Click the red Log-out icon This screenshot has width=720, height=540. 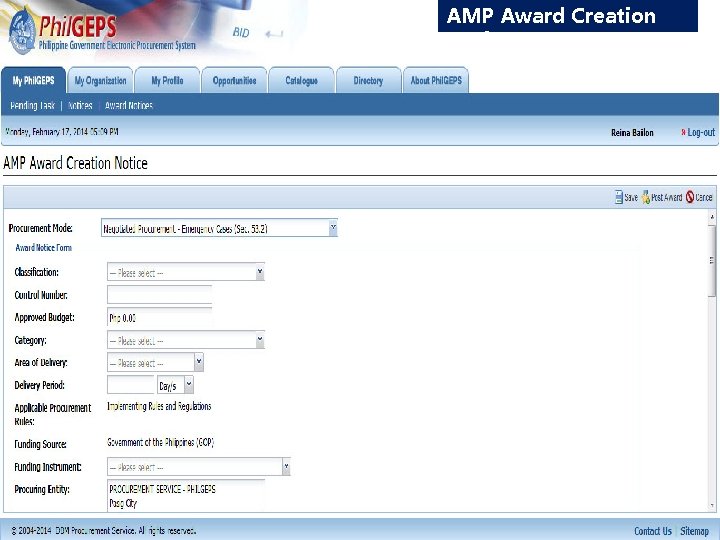[683, 132]
